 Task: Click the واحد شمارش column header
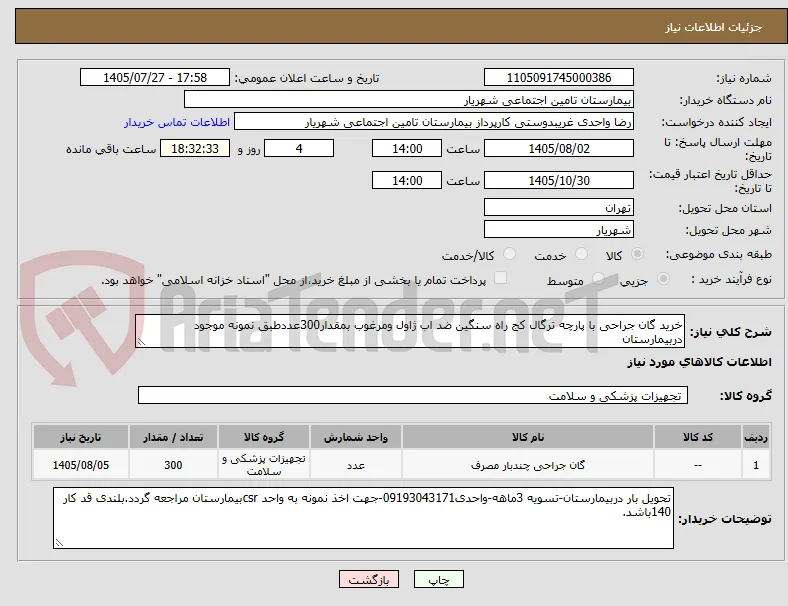pyautogui.click(x=356, y=437)
